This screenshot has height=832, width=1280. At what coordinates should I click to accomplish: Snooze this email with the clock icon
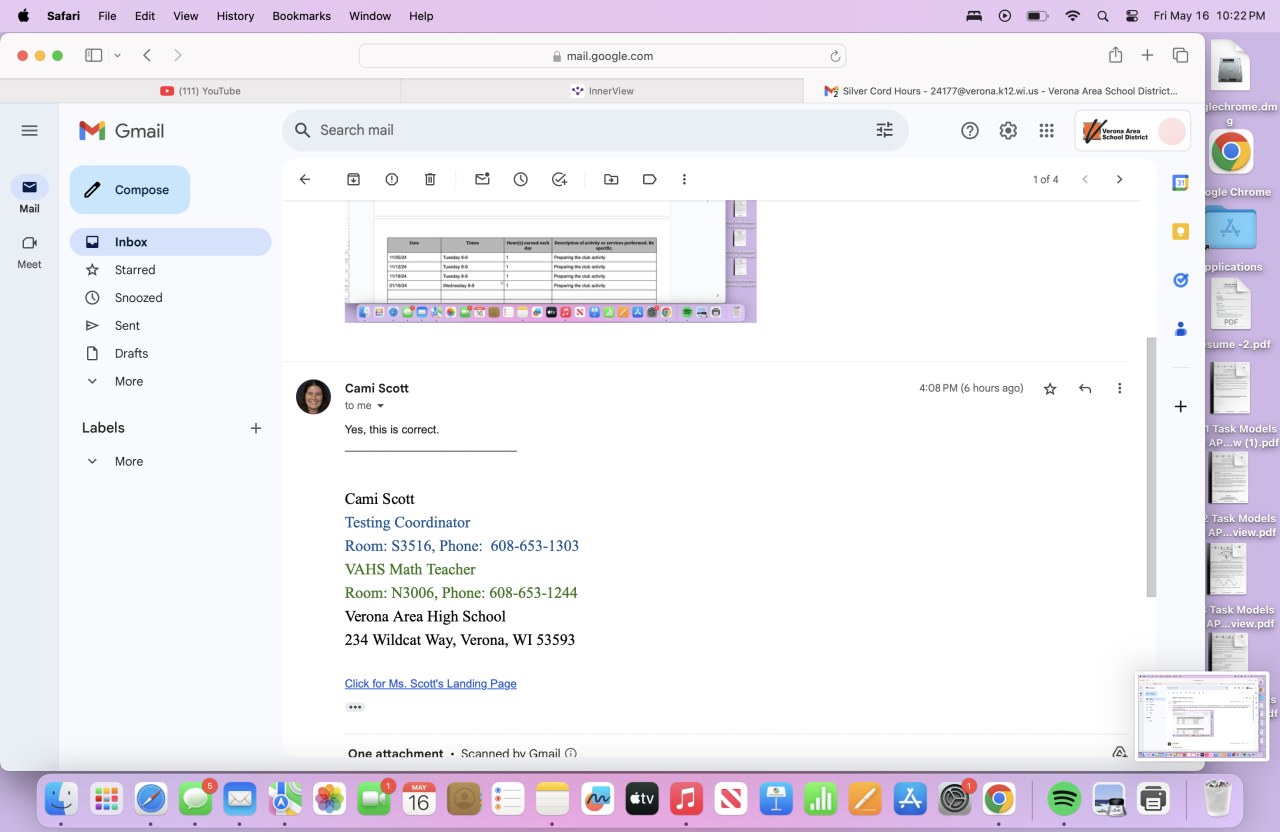pos(521,179)
